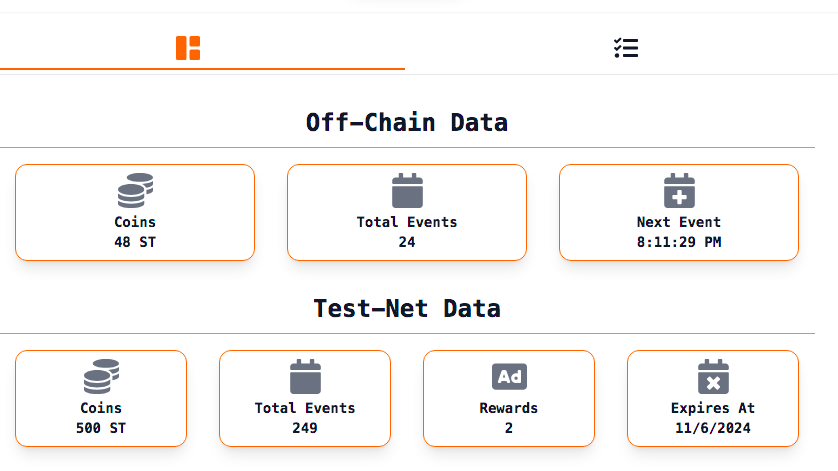The width and height of the screenshot is (838, 471).
Task: Click the Next Event calendar-plus icon
Action: (x=679, y=190)
